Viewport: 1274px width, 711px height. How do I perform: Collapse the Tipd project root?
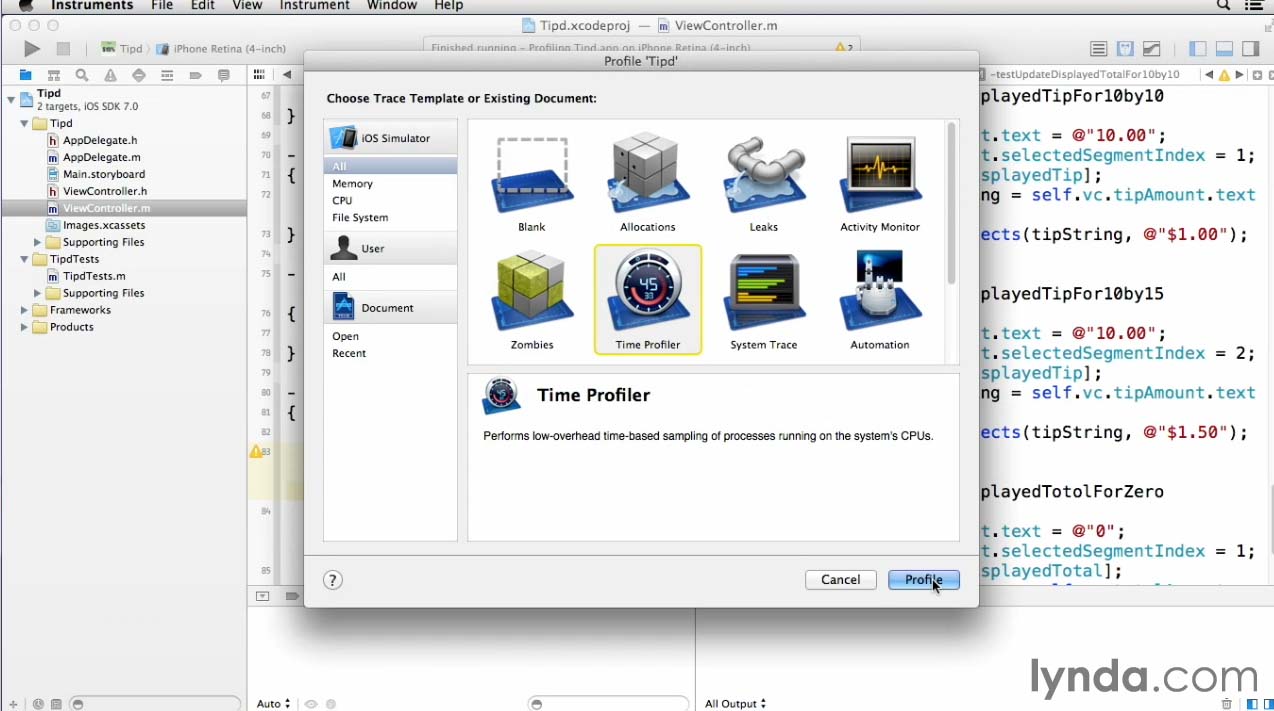pyautogui.click(x=10, y=99)
